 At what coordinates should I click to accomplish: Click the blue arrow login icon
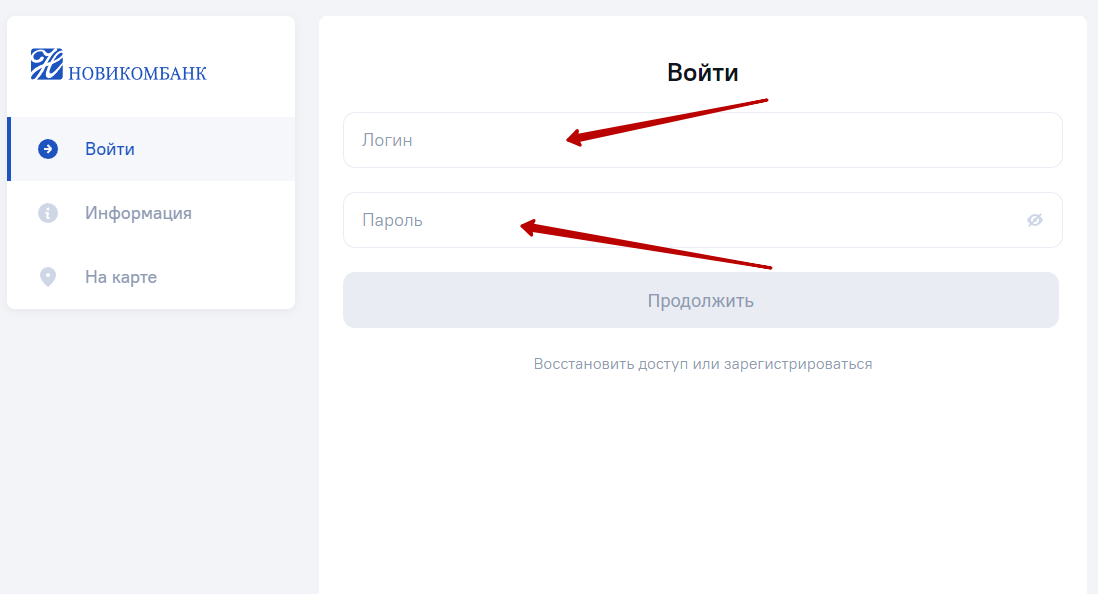pyautogui.click(x=48, y=149)
